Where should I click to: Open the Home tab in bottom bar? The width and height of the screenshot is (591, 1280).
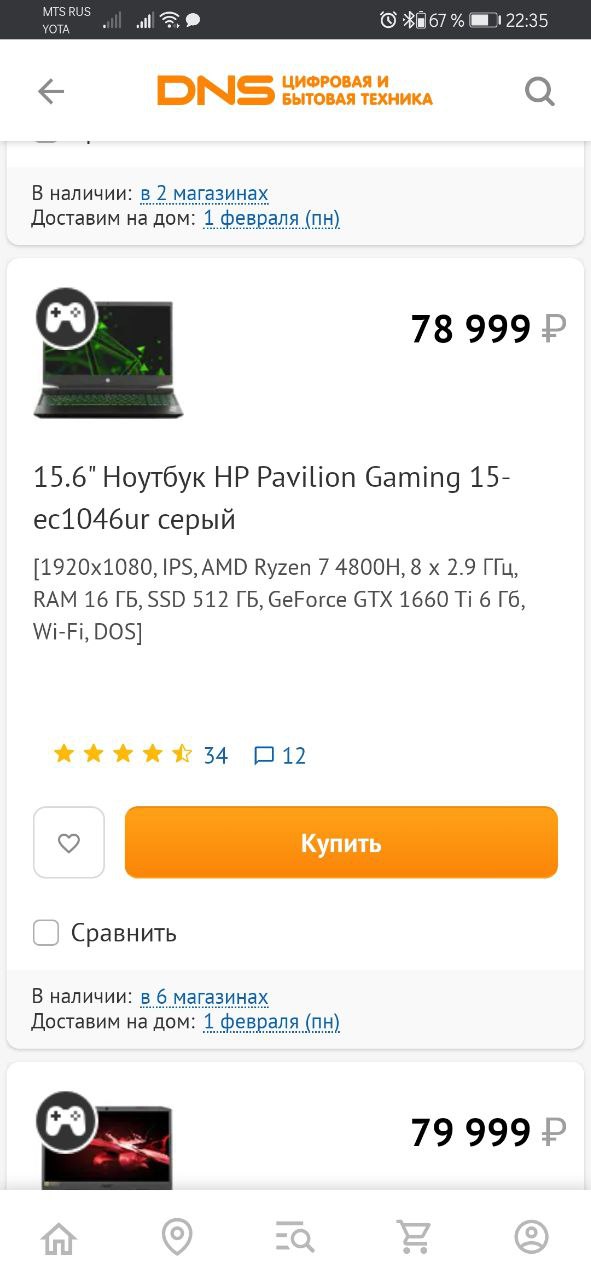point(58,1237)
